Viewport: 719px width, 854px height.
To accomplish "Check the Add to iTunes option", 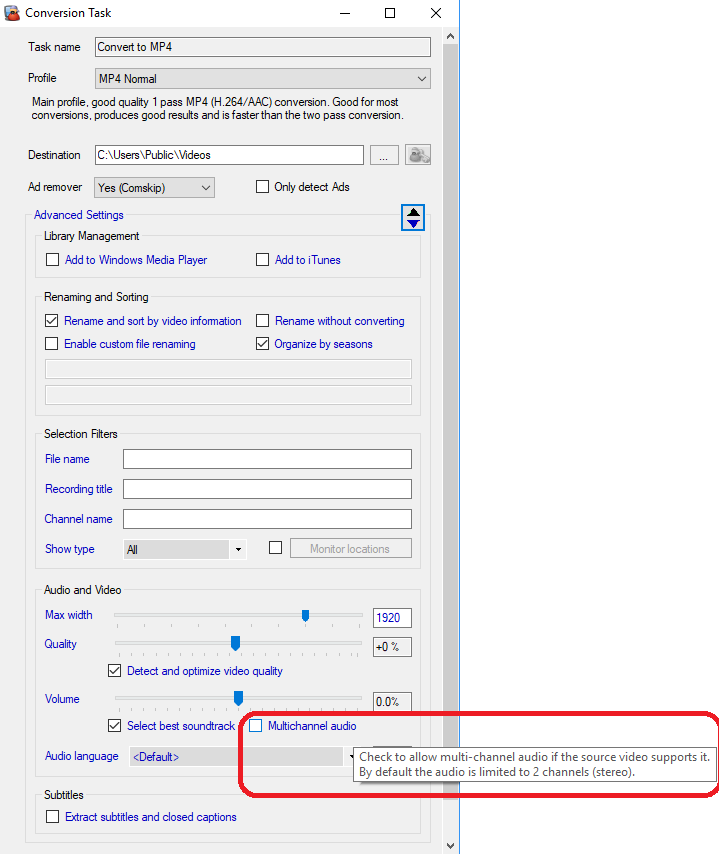I will coord(263,260).
